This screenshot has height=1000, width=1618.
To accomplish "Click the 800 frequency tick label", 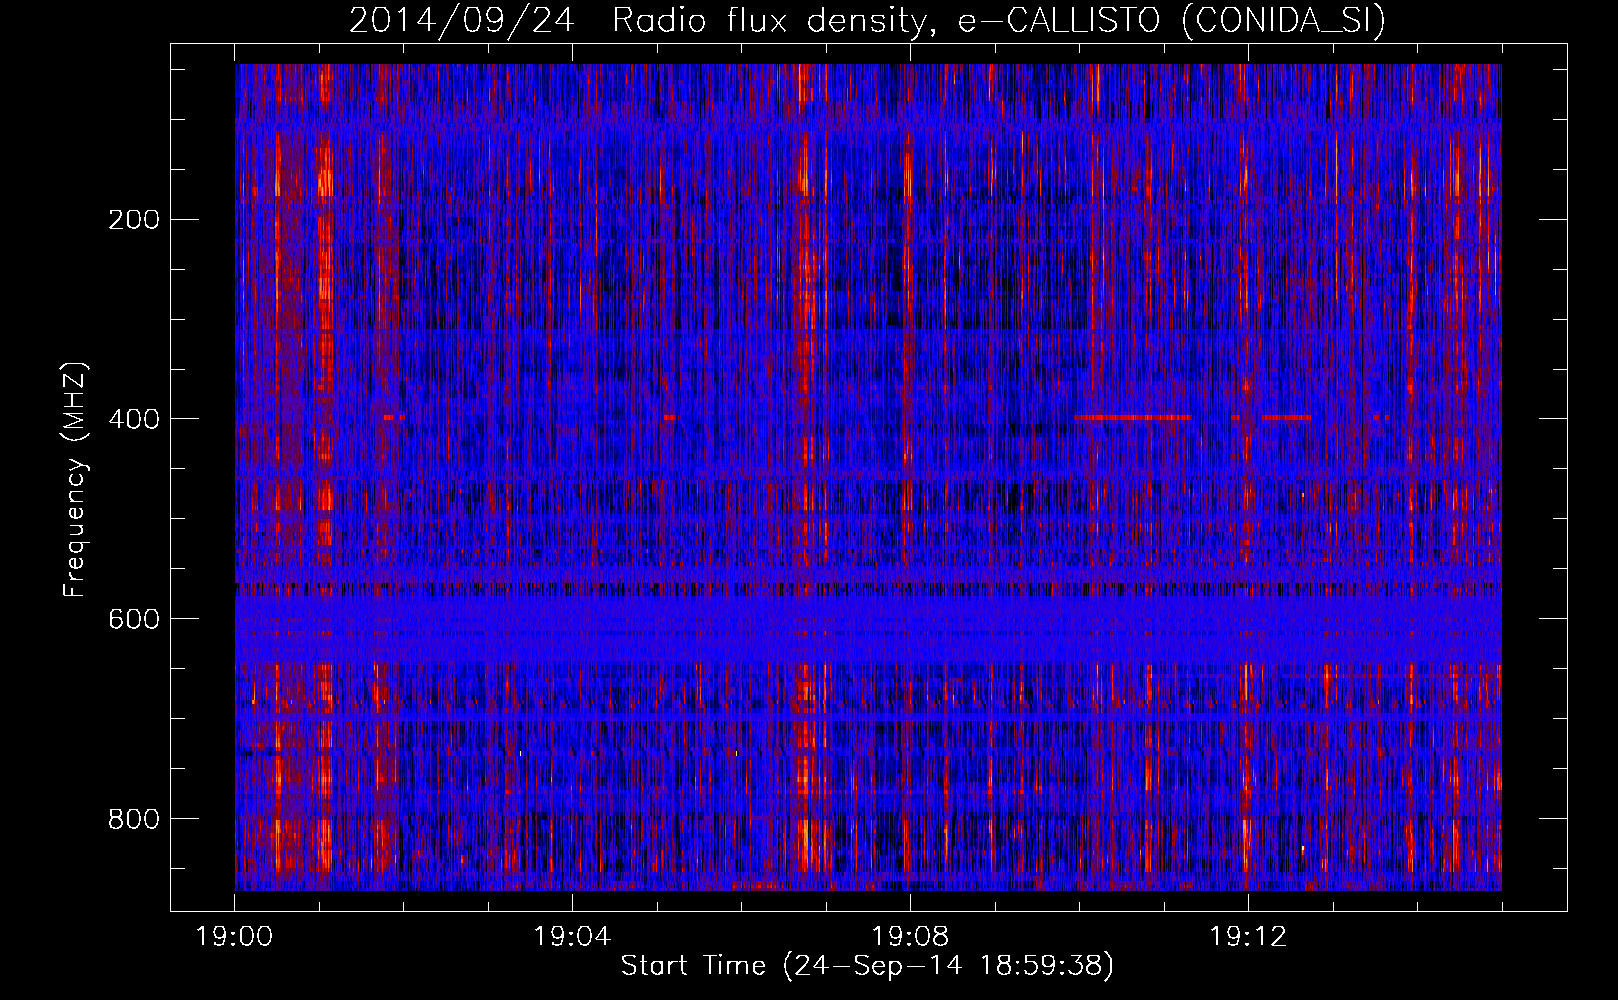I will click(134, 819).
